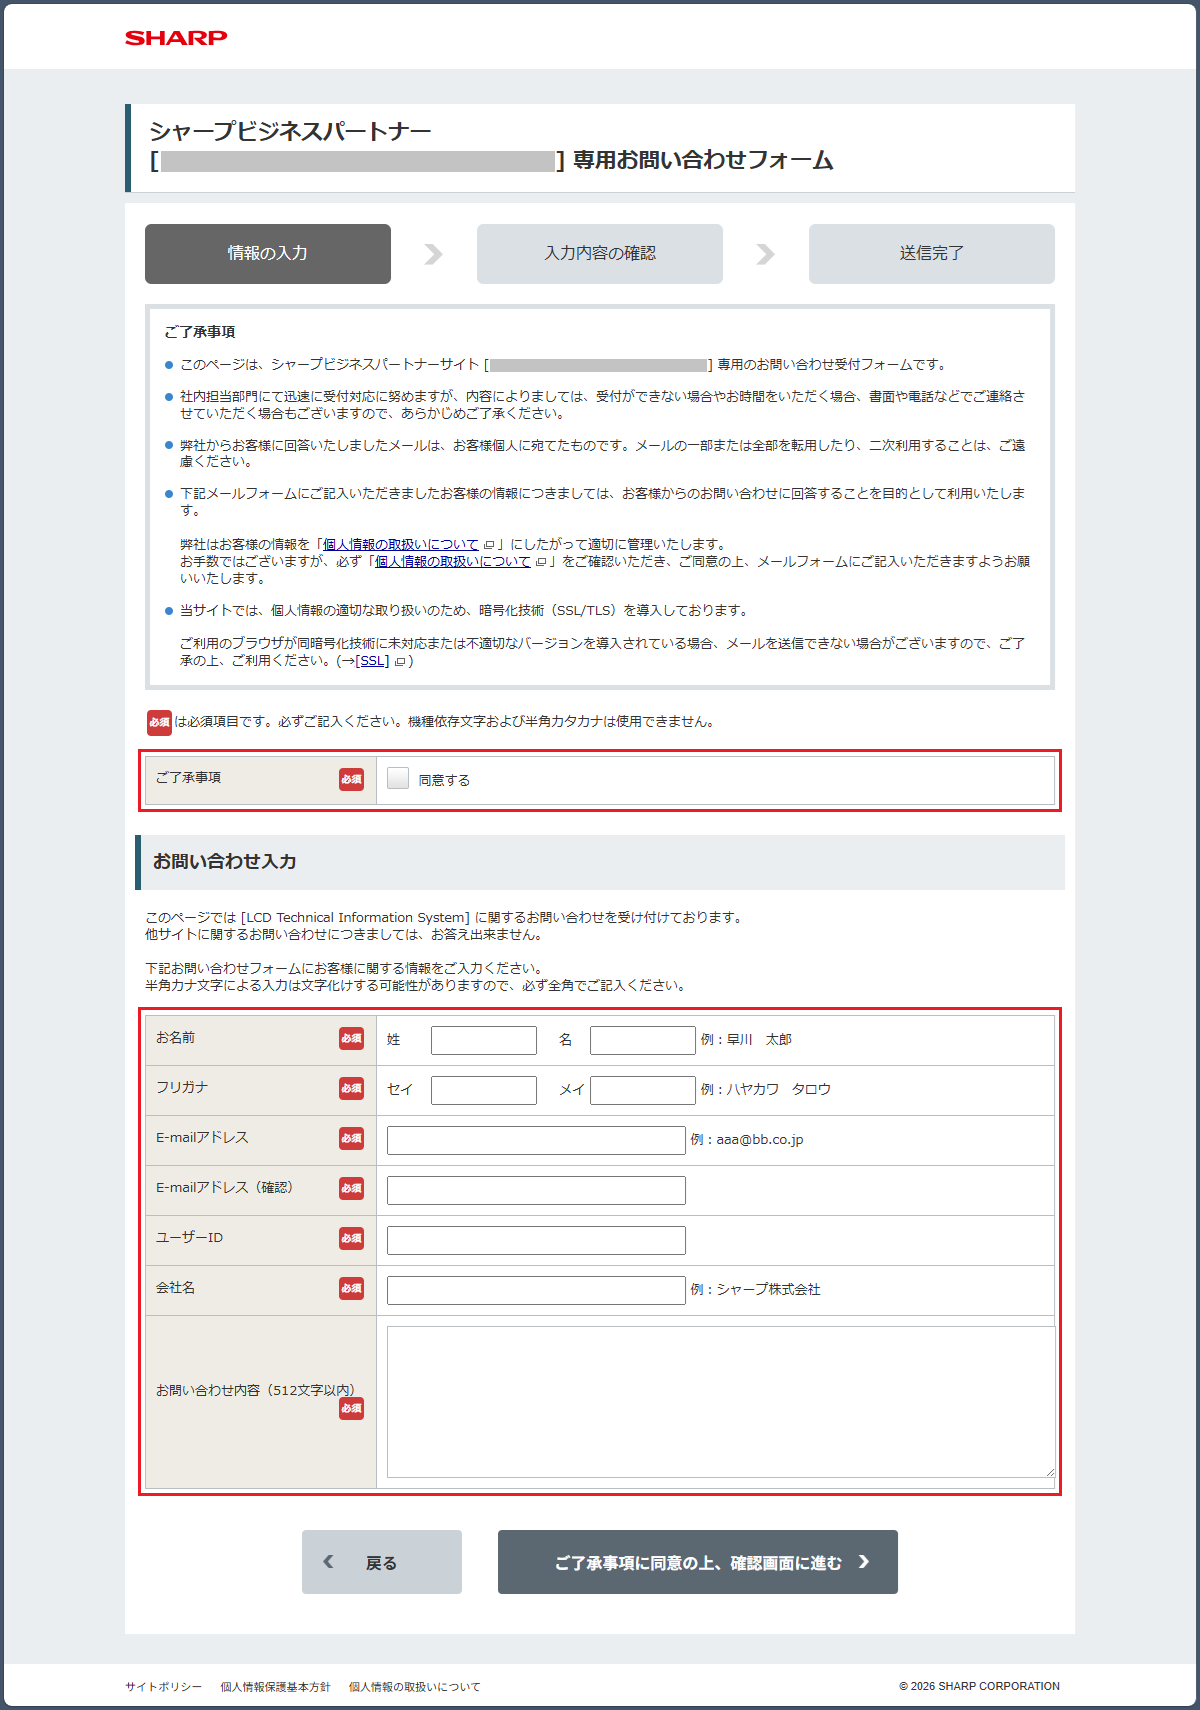Open first 個人情報の取扱いについて link in notice

[x=401, y=544]
